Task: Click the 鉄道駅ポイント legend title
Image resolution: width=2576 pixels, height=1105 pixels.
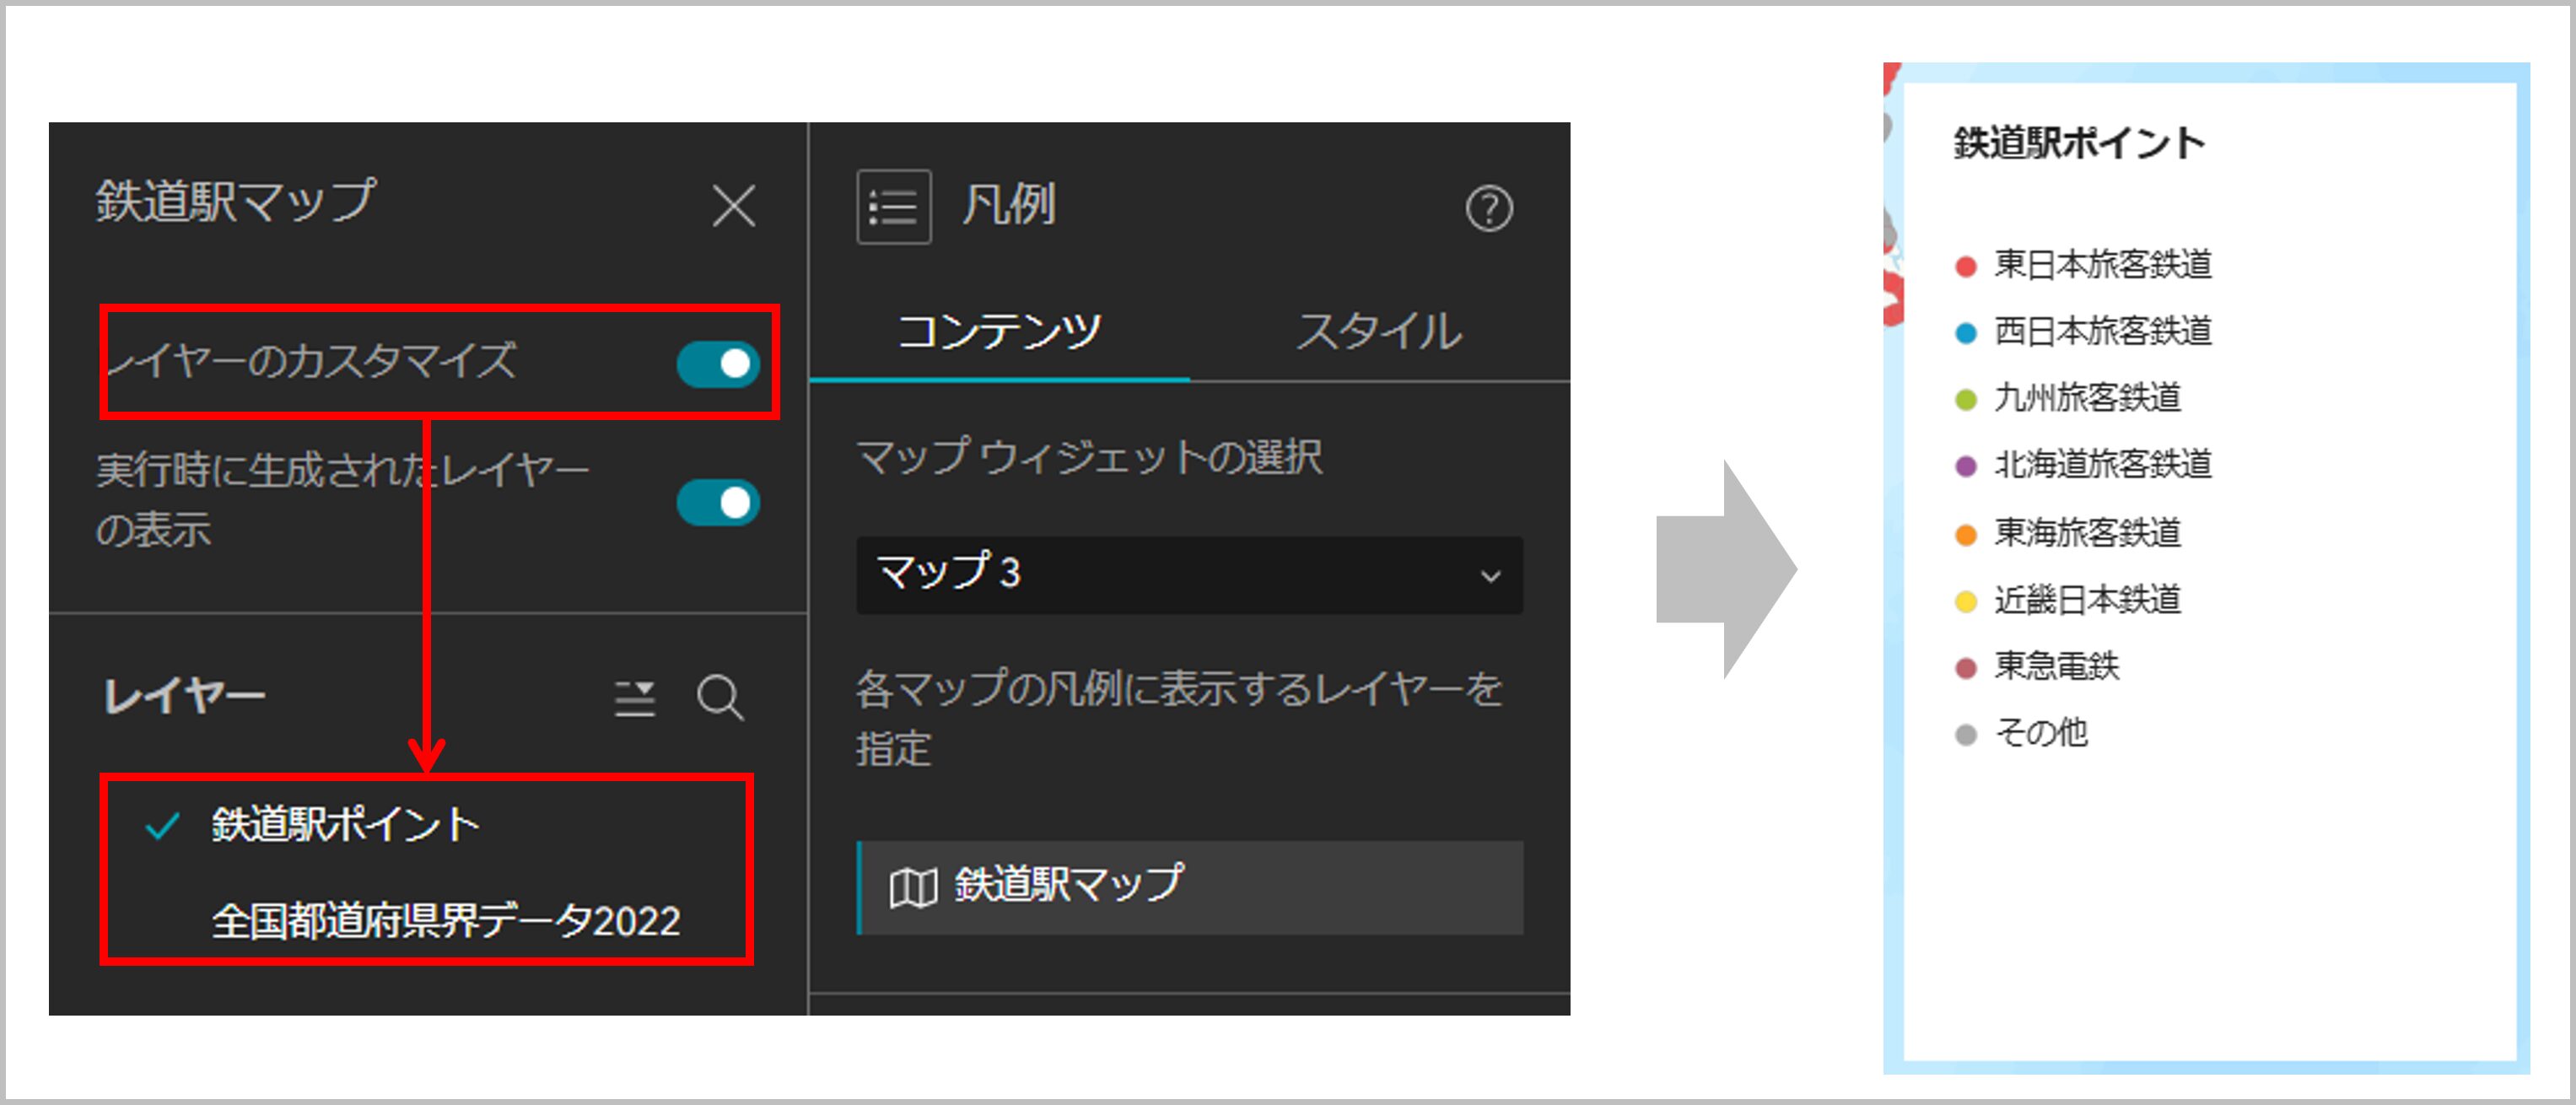Action: click(2079, 143)
